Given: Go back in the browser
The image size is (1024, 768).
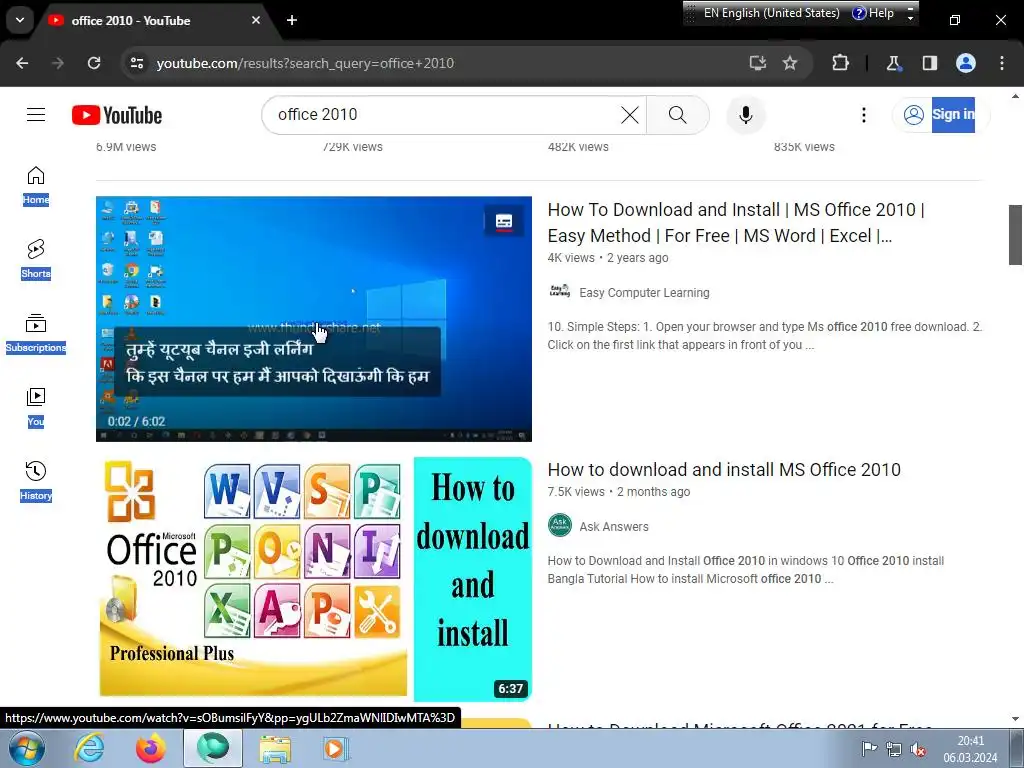Looking at the screenshot, I should (x=22, y=63).
